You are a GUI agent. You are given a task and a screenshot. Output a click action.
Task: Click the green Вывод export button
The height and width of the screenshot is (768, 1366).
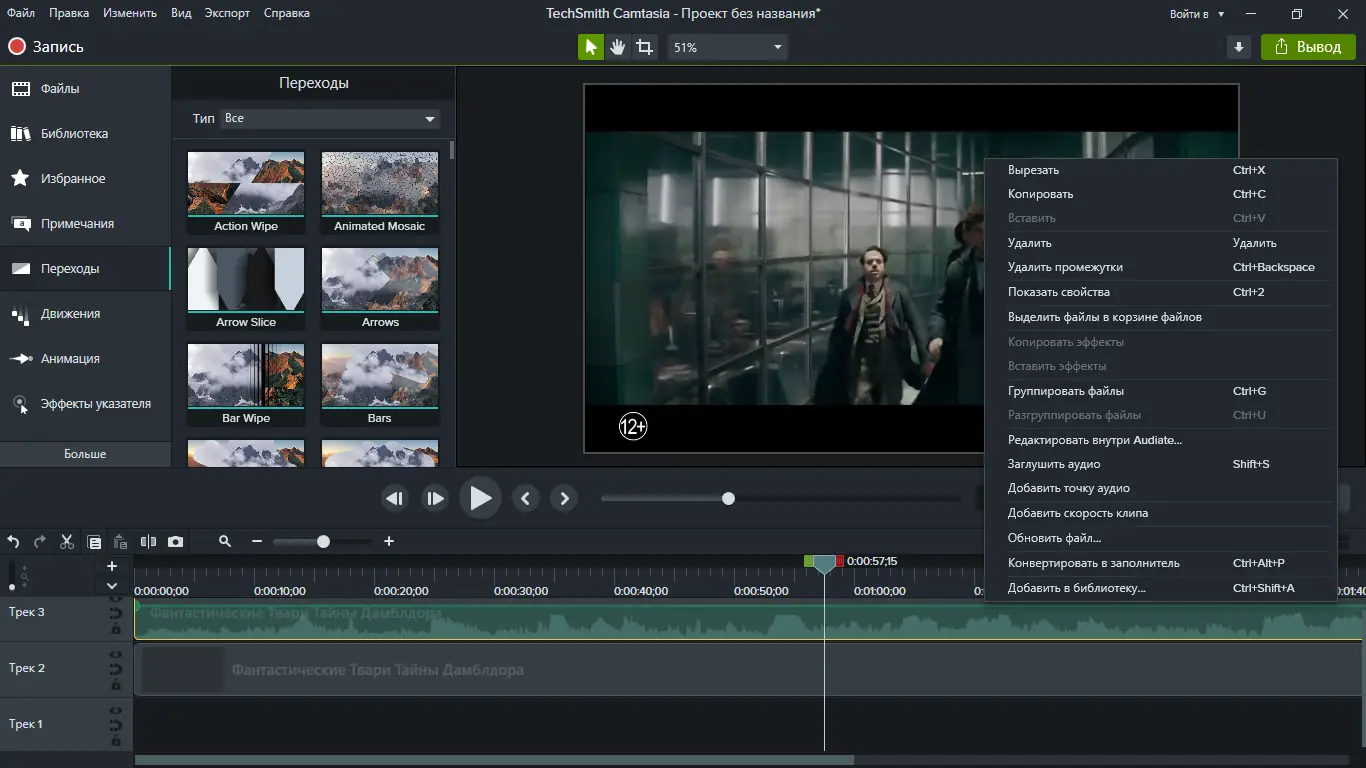(x=1308, y=47)
